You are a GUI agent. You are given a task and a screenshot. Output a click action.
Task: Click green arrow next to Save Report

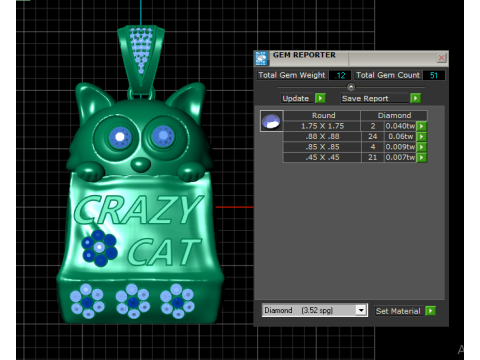[415, 98]
